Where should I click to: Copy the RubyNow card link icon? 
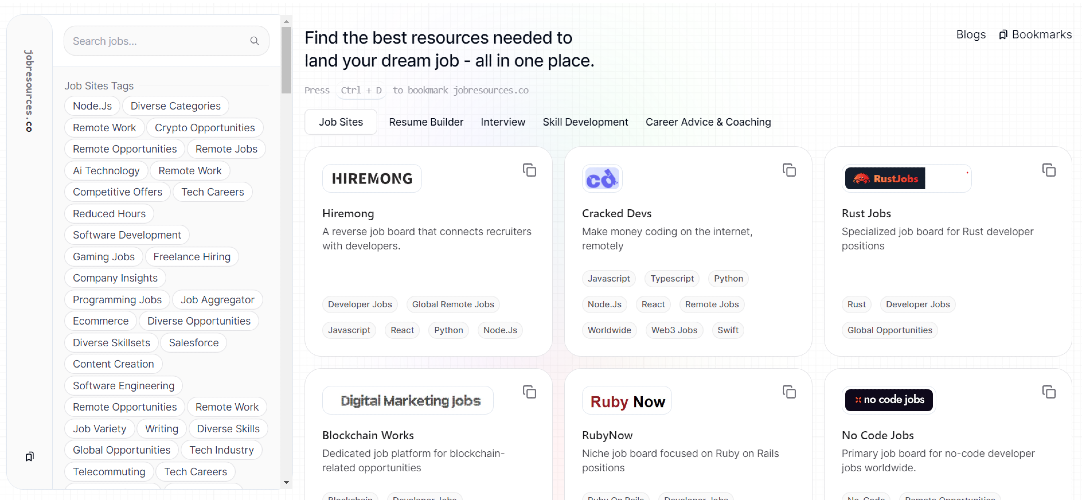[789, 392]
